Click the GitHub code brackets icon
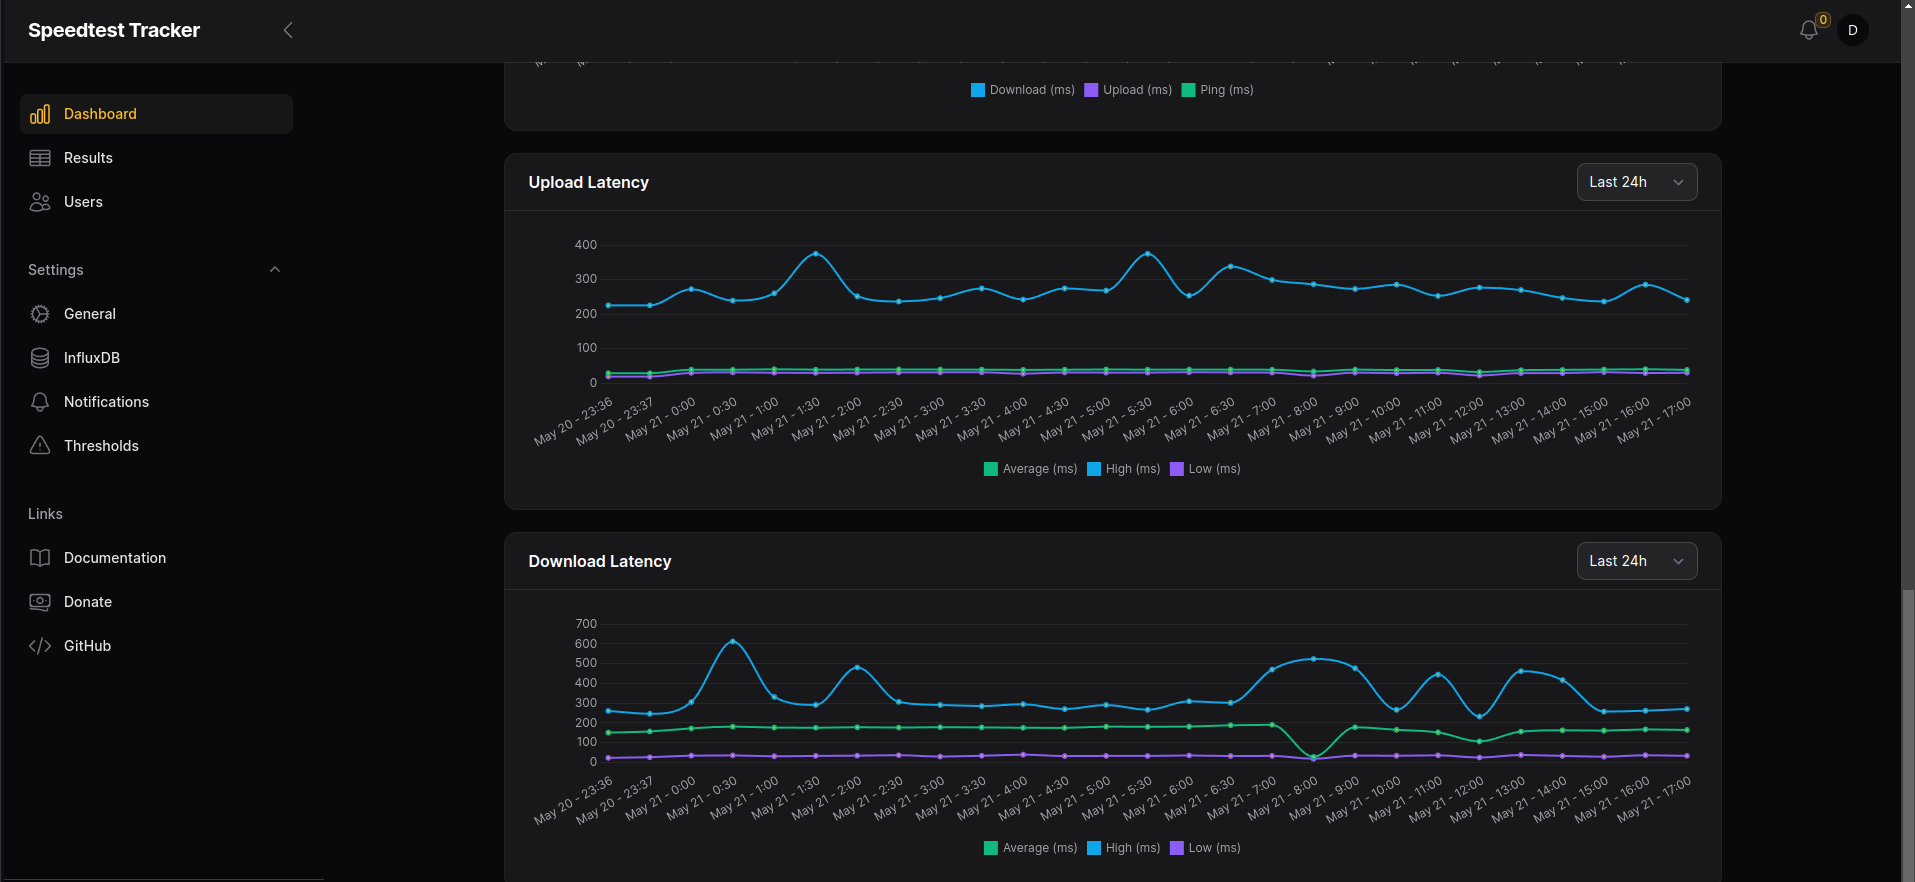The image size is (1915, 882). (40, 646)
